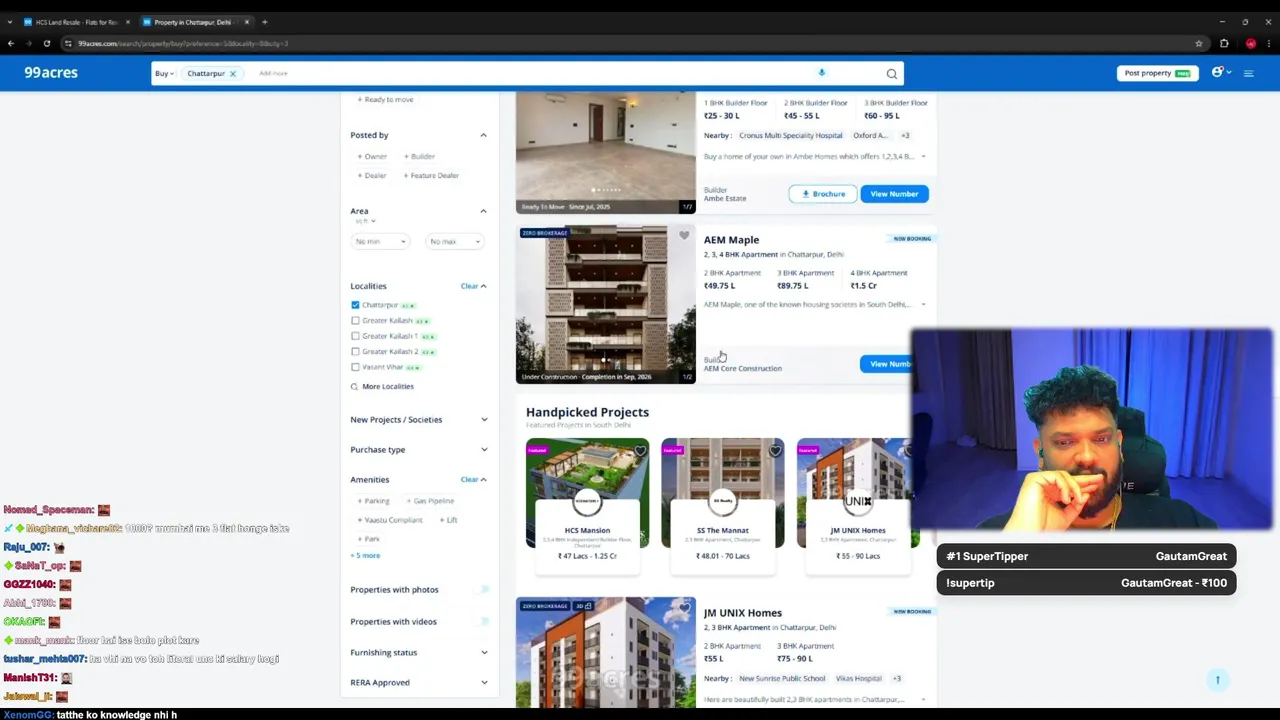Screen dimensions: 1280x720
Task: Shortlist SS The Mannat card heart icon
Action: 775,451
